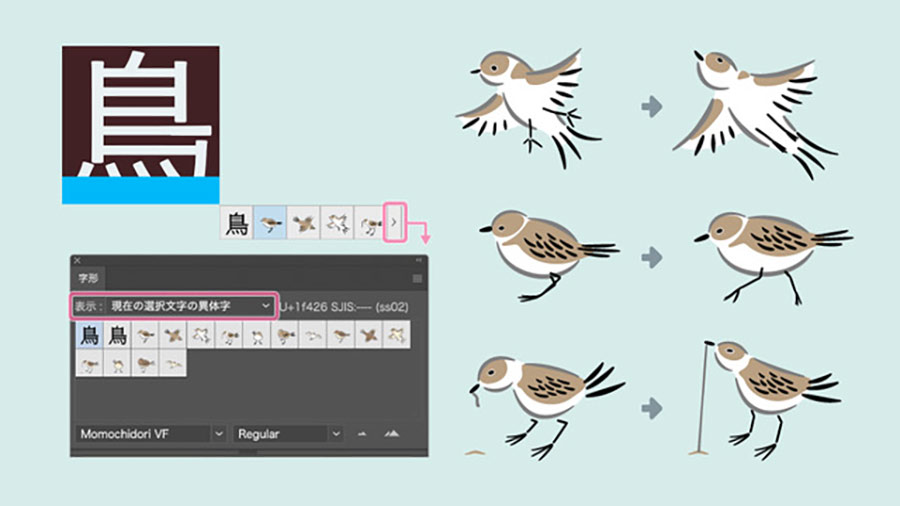
Task: Click the Momochidori VF font family field
Action: click(x=143, y=434)
